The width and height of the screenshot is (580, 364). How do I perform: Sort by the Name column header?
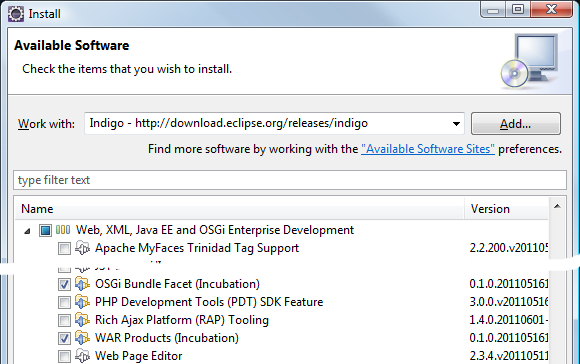(x=240, y=209)
